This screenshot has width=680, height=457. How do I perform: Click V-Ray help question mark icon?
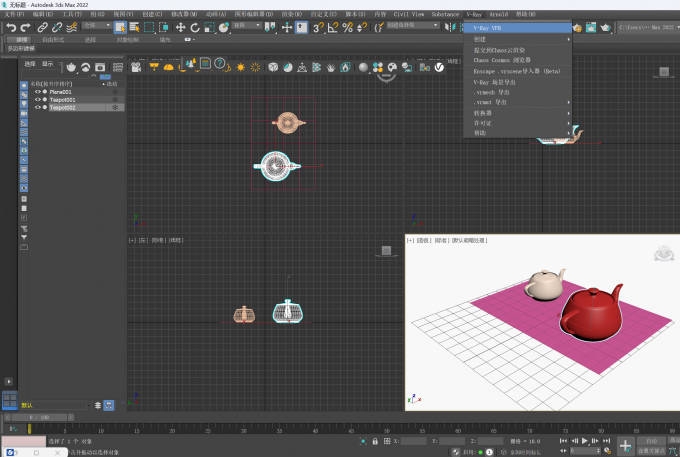point(220,64)
